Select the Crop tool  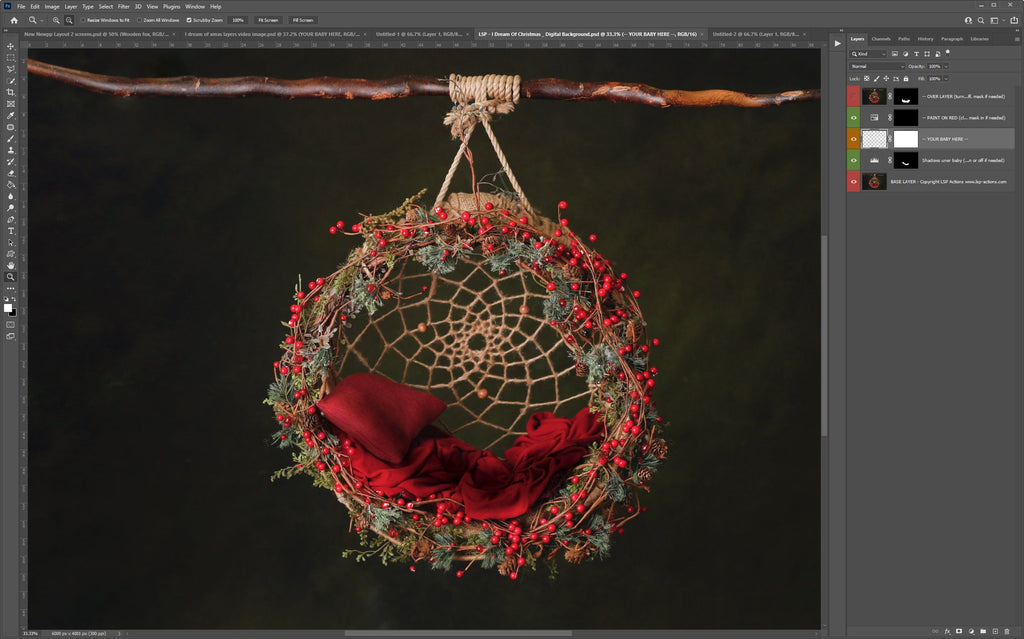click(x=11, y=92)
